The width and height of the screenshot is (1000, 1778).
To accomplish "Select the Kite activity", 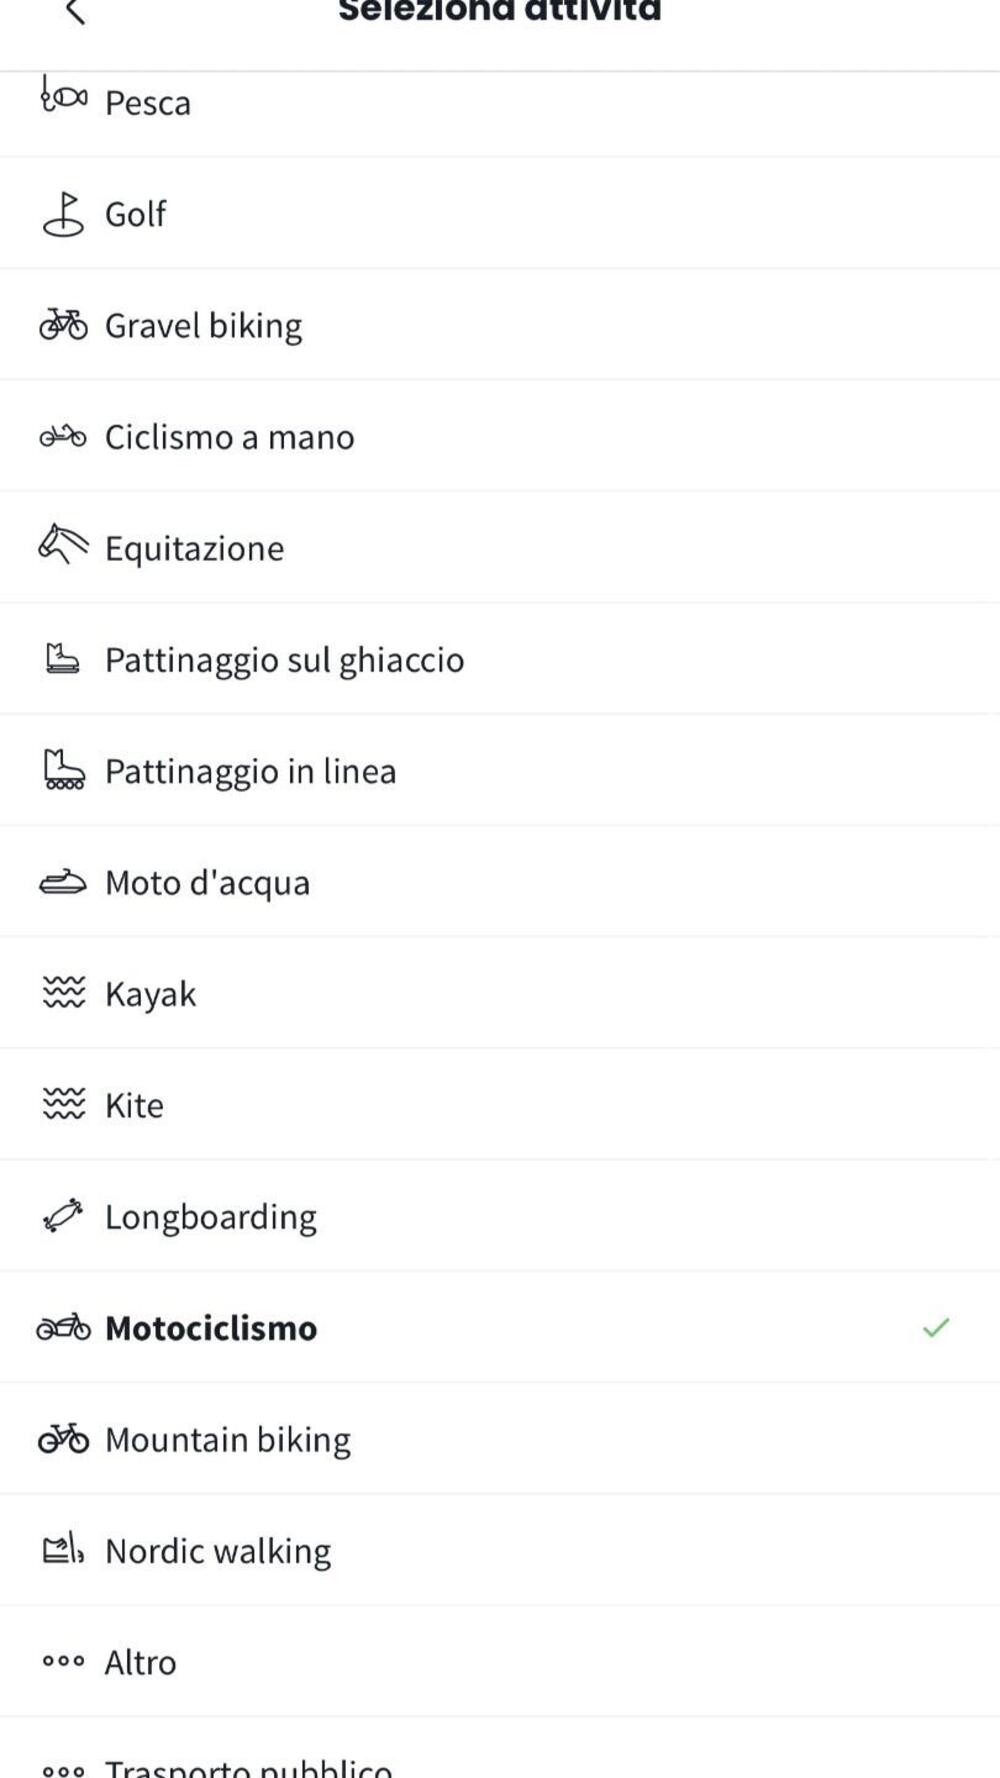I will tap(134, 1105).
